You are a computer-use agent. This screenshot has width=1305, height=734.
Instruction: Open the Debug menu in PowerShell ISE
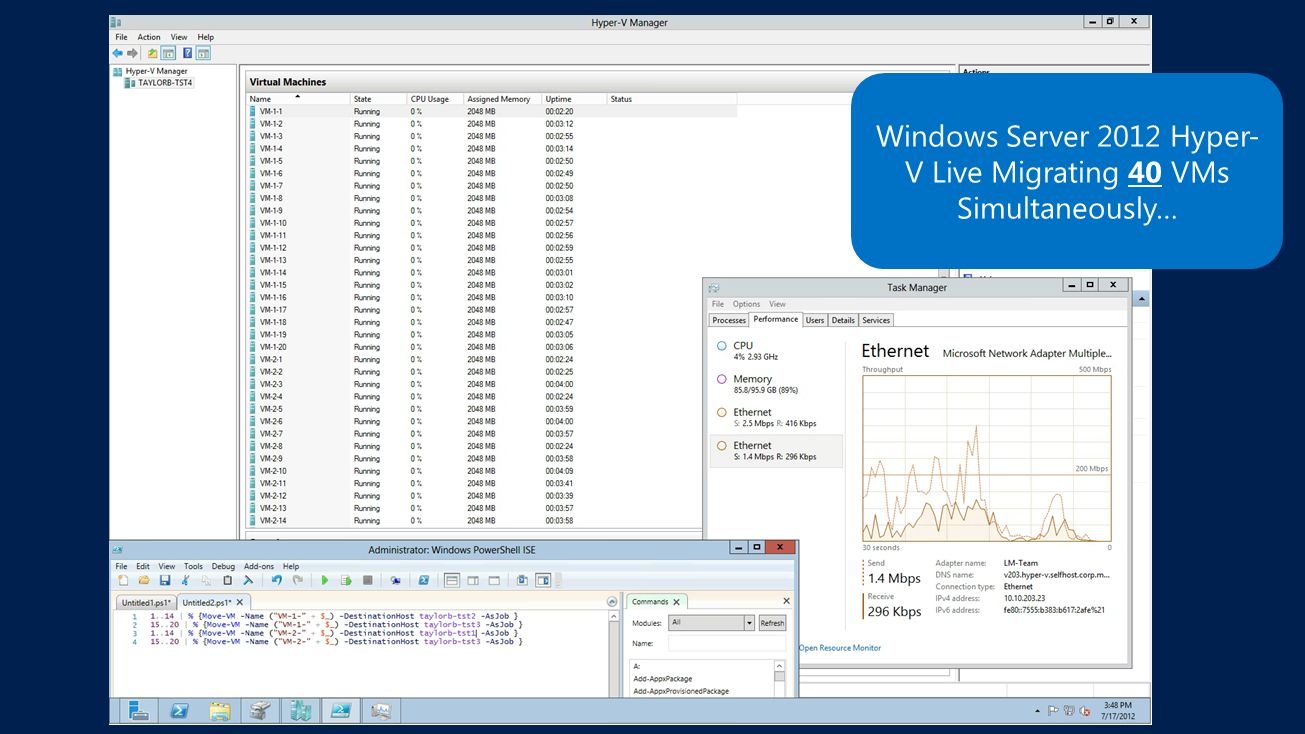click(x=223, y=566)
